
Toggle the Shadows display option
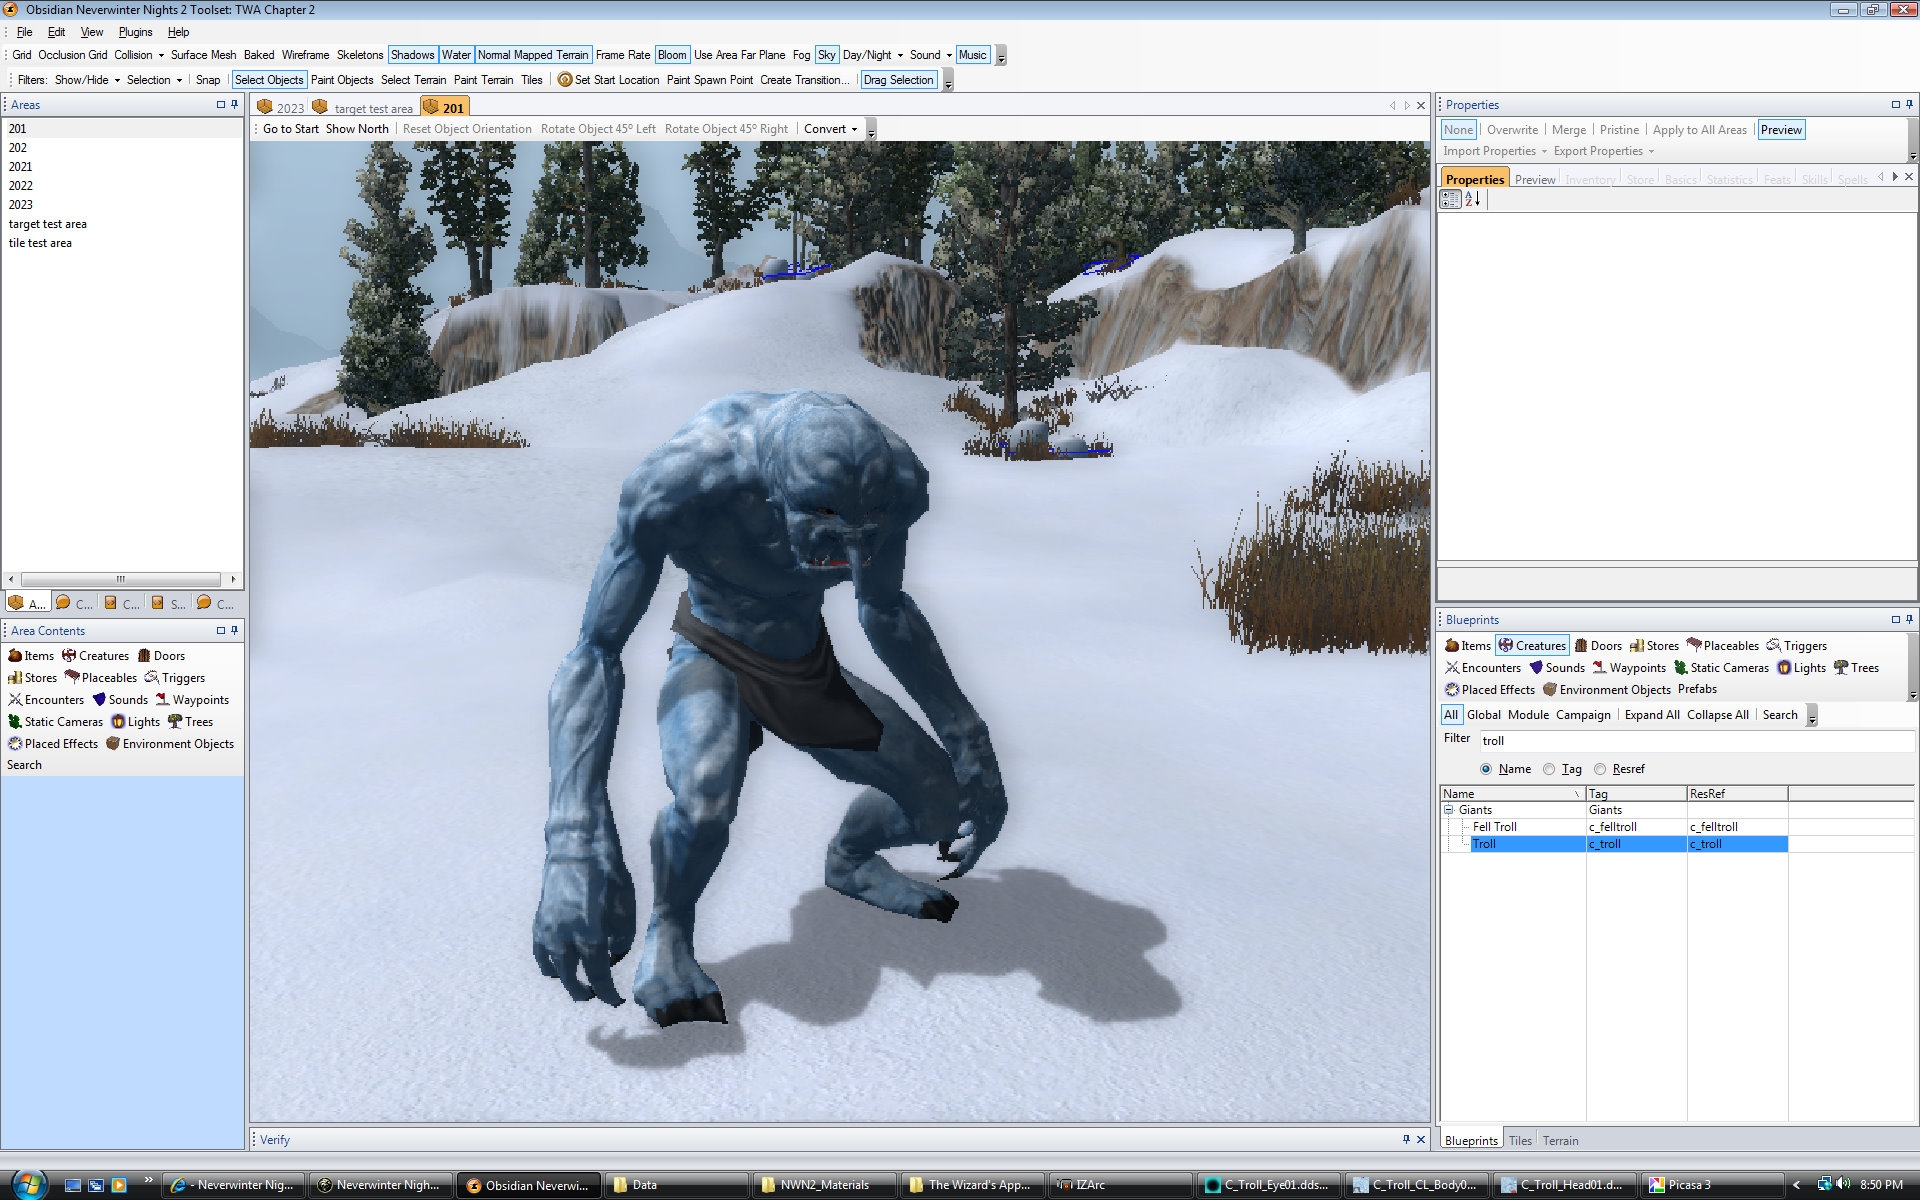click(412, 55)
